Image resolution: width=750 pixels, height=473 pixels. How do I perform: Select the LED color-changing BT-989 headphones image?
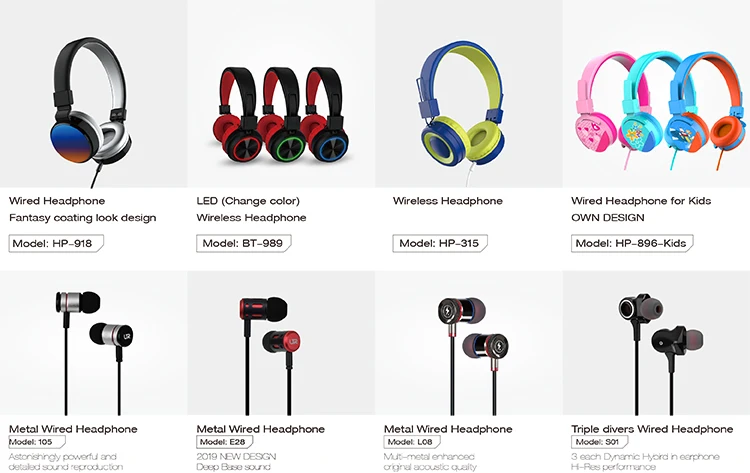click(281, 94)
